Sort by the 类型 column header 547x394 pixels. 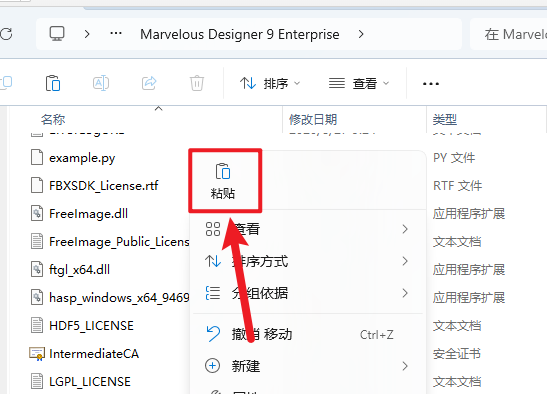[445, 120]
